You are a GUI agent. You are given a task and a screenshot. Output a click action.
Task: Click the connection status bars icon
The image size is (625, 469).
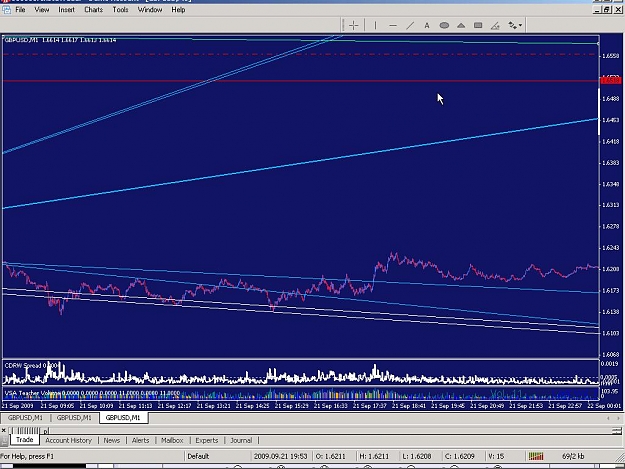click(x=536, y=456)
